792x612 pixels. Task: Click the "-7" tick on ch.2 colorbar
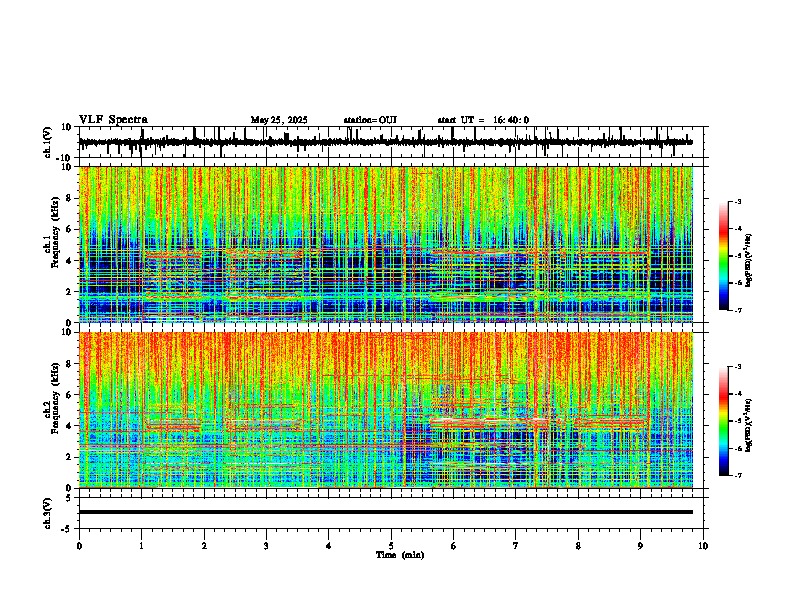[738, 475]
